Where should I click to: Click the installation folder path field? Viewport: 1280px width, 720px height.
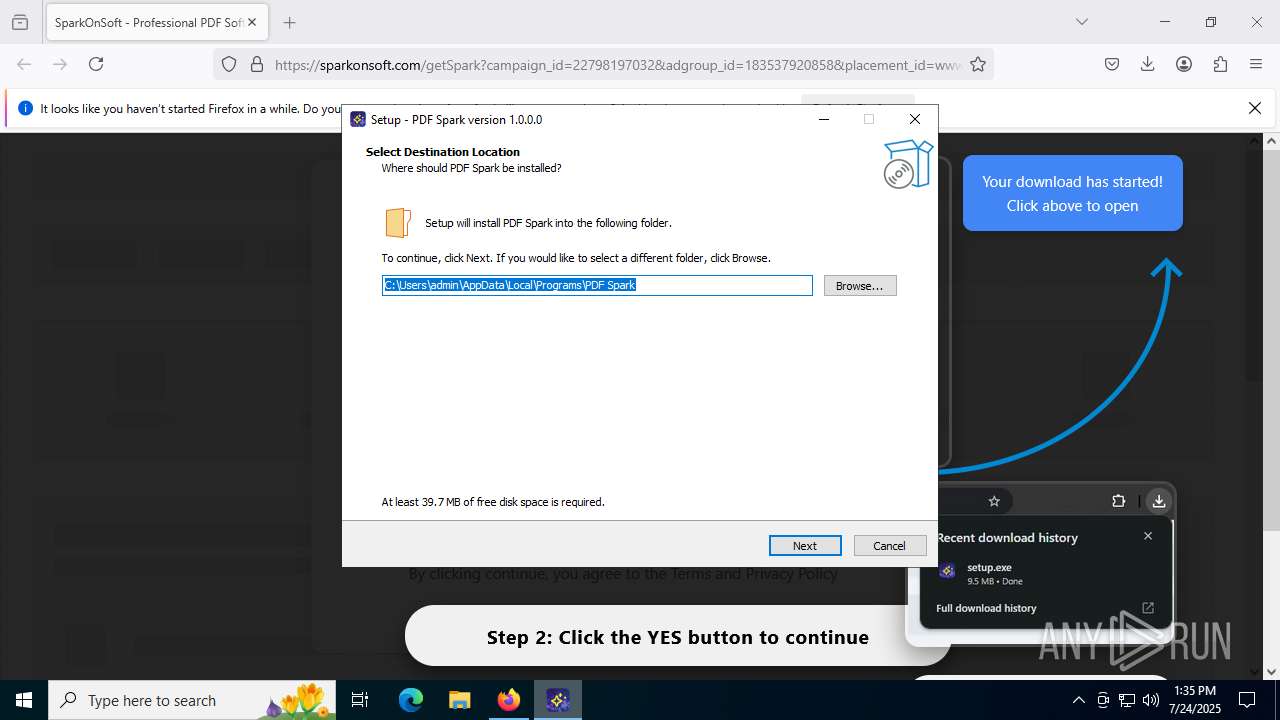point(597,286)
